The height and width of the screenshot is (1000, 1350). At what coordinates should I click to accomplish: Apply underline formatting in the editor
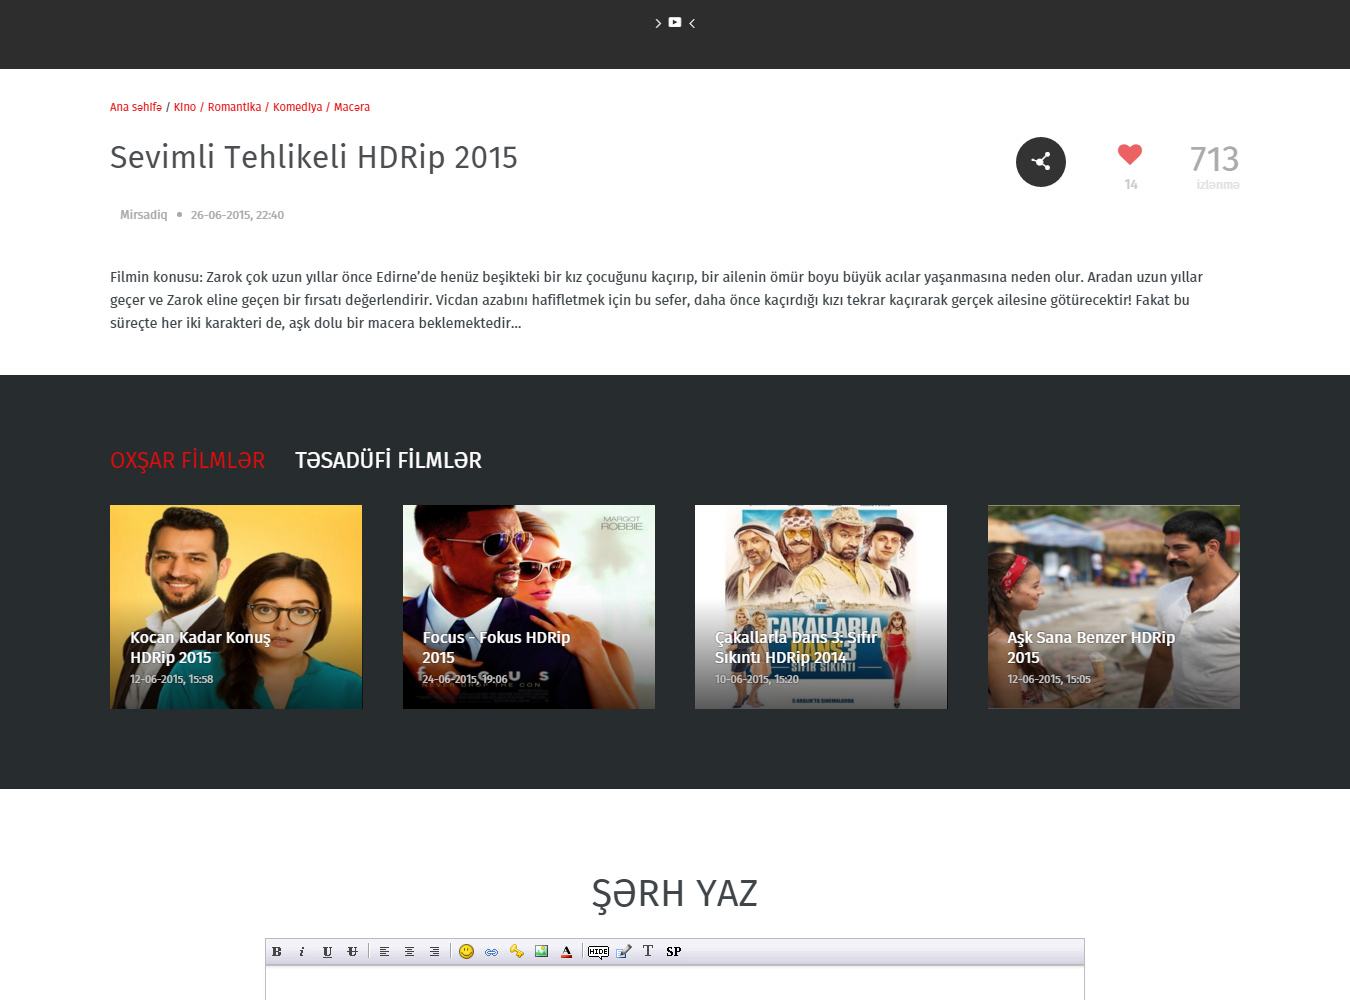tap(327, 952)
